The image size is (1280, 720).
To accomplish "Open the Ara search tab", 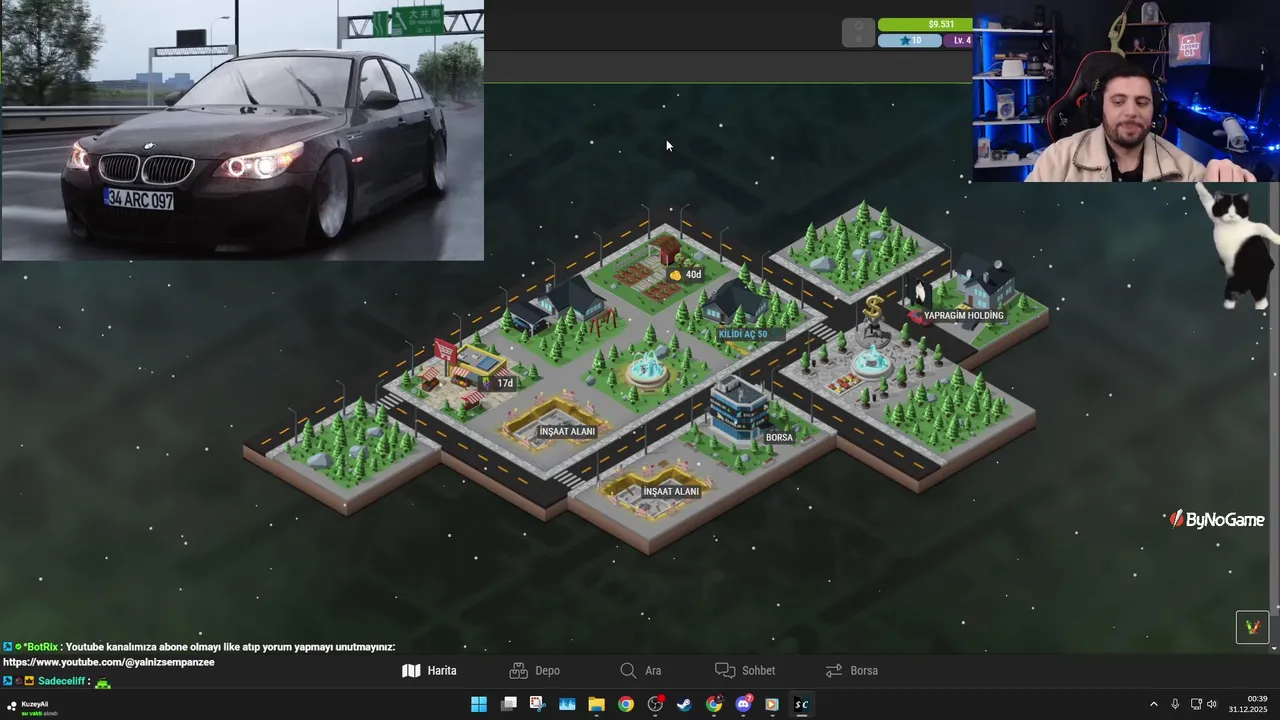I will pyautogui.click(x=640, y=671).
